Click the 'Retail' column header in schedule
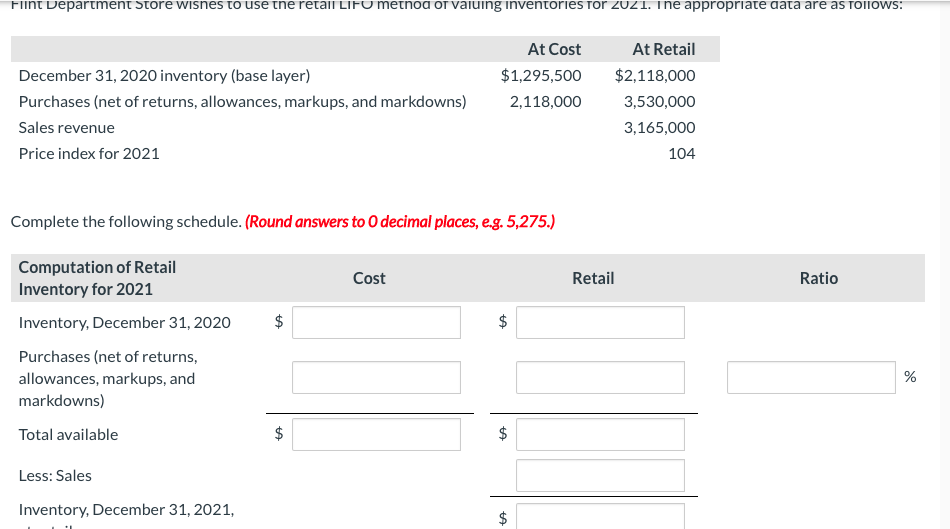Image resolution: width=950 pixels, height=529 pixels. click(593, 278)
